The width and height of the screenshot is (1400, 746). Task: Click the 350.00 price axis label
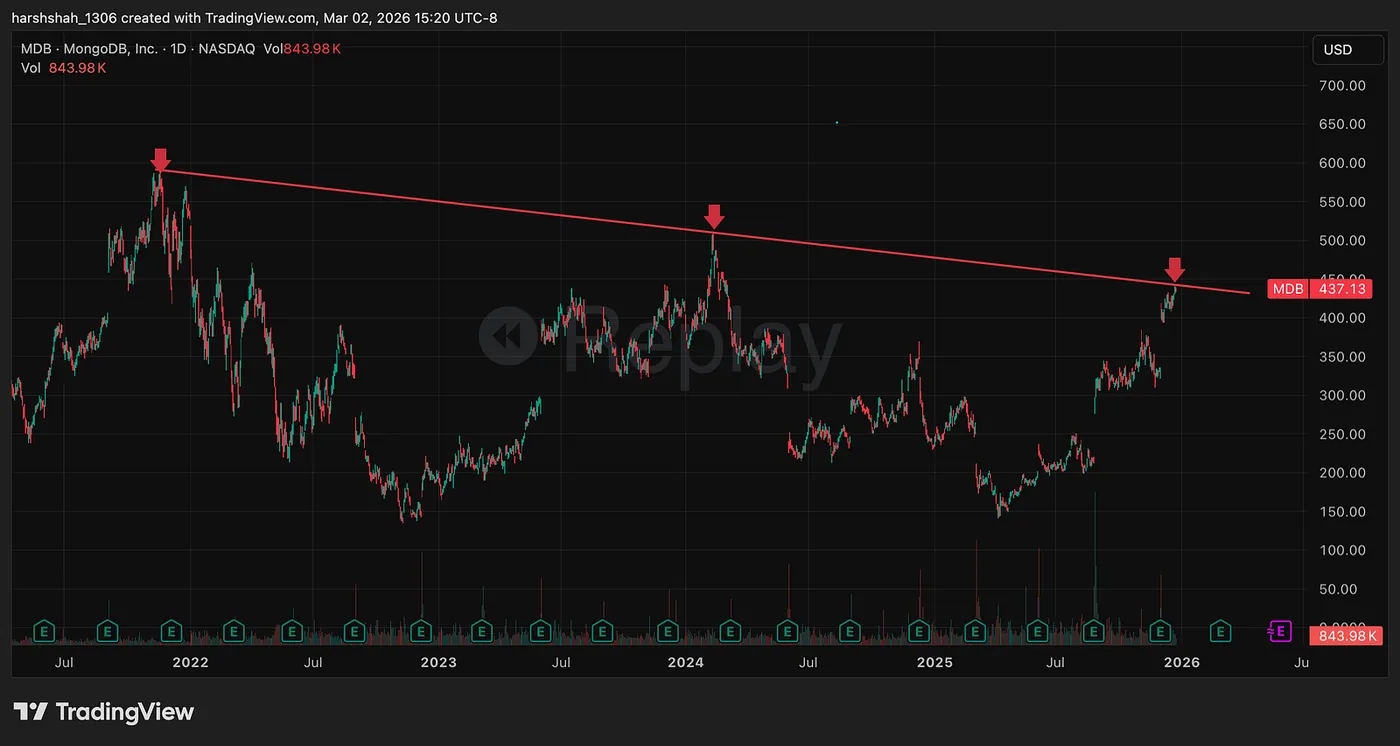[1344, 357]
